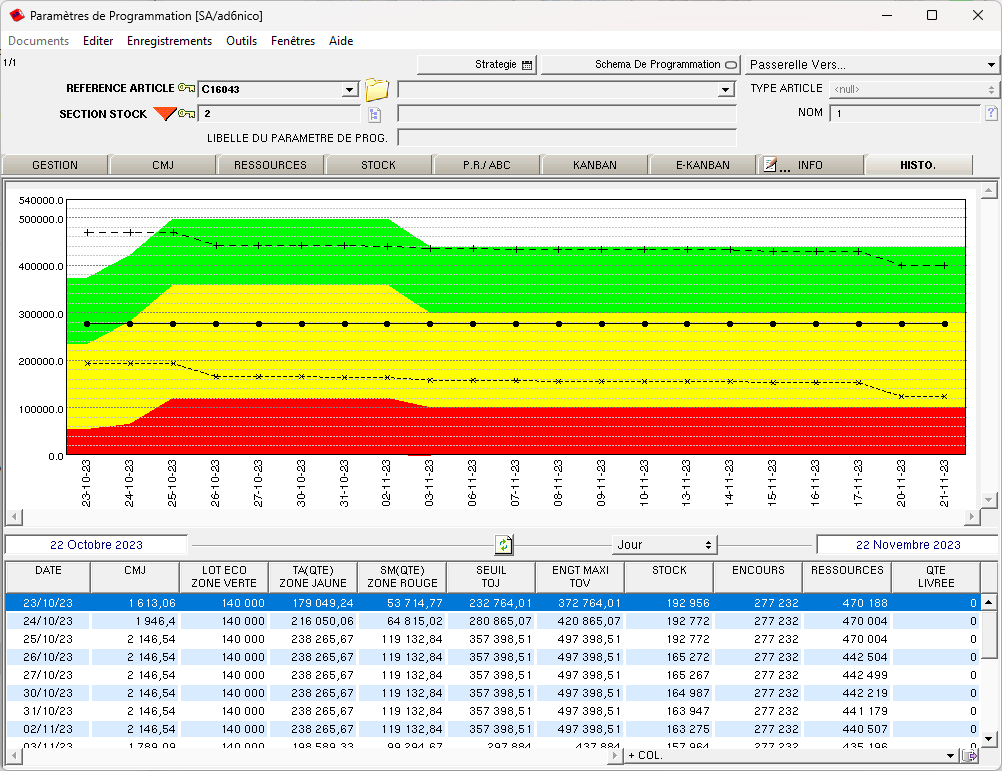Open the INFO tab with notepad icon
The image size is (1002, 771).
[809, 165]
